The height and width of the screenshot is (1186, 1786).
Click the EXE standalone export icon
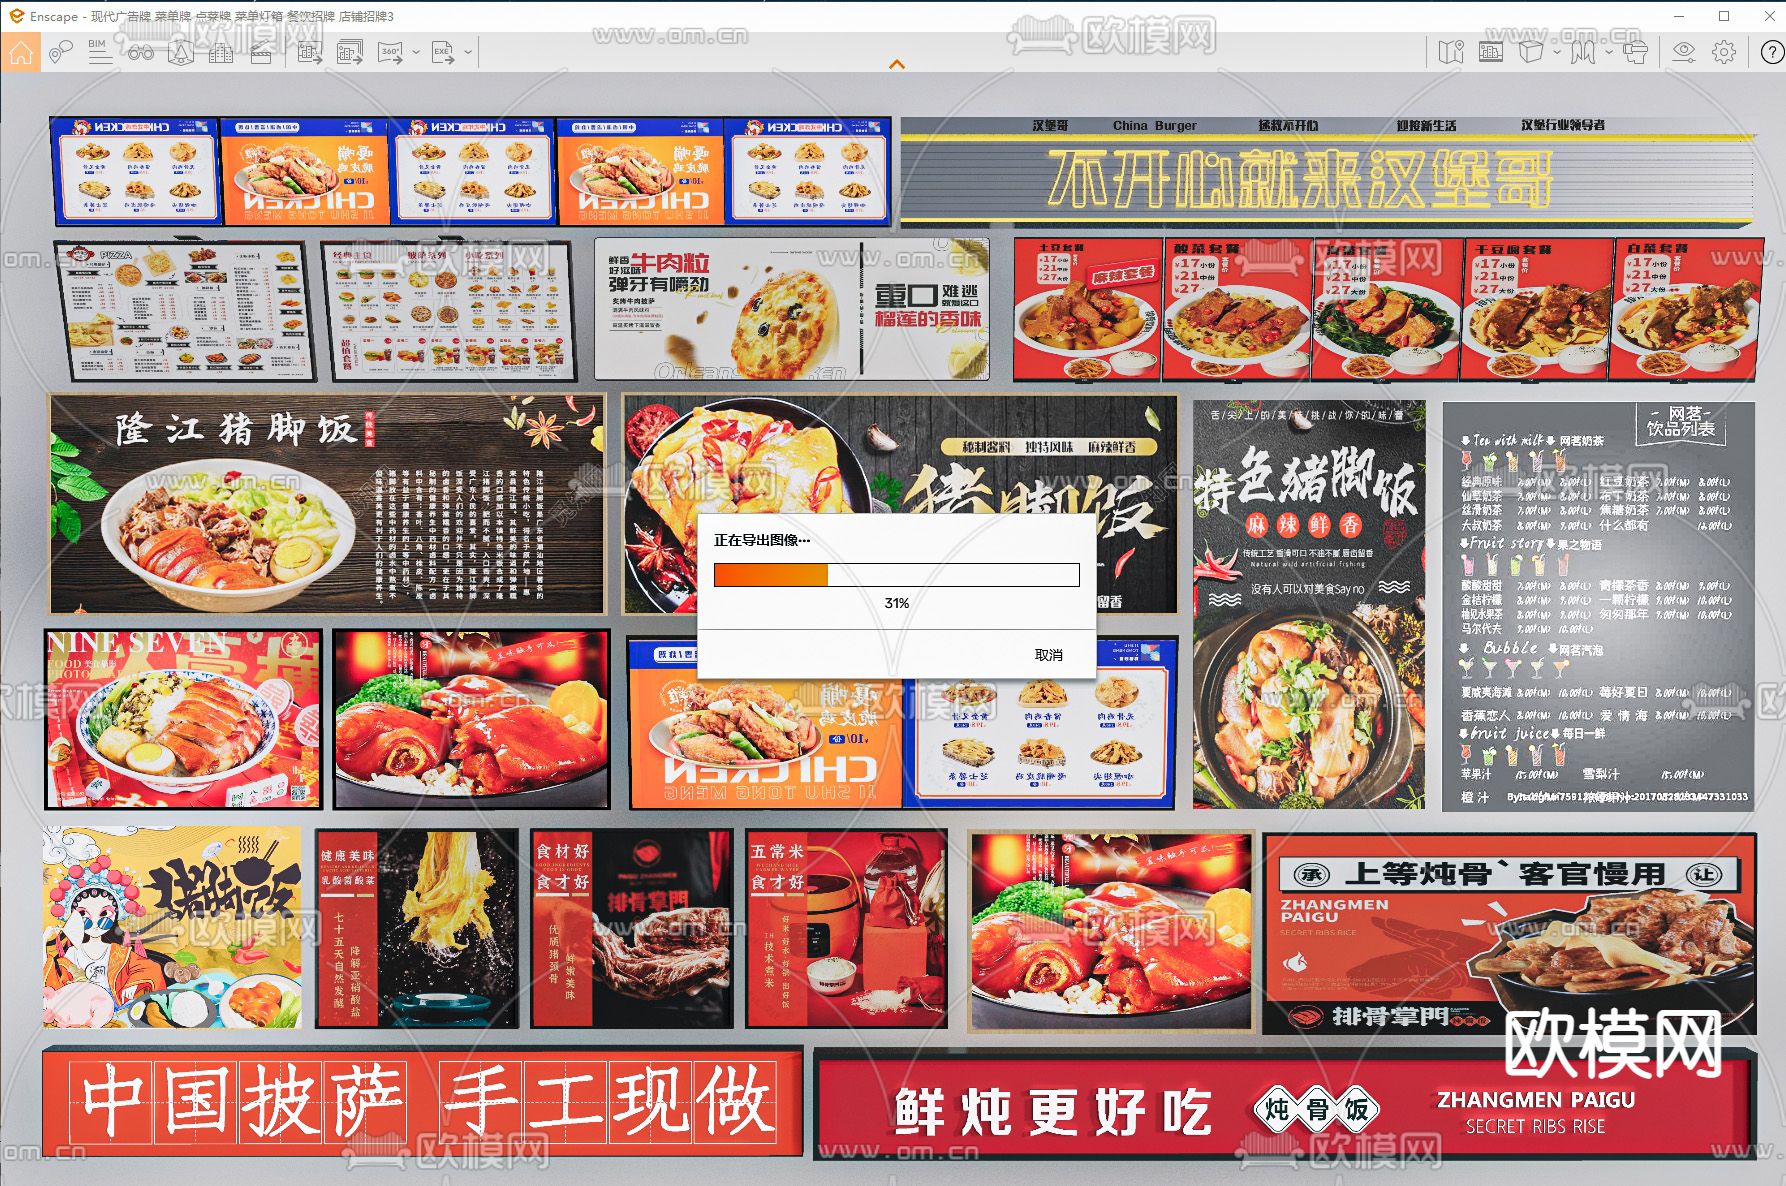(x=443, y=52)
